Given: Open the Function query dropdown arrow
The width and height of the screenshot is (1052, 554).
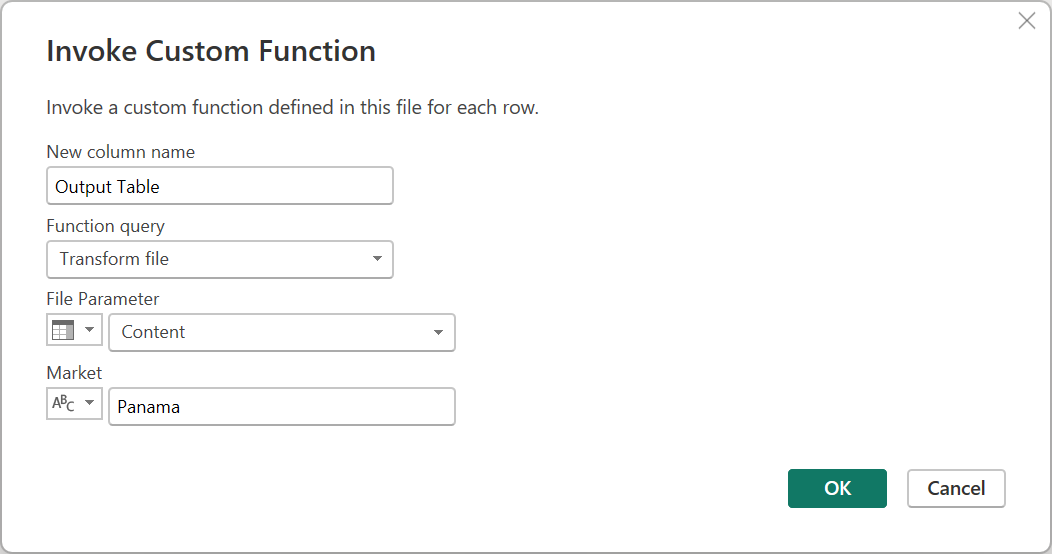Looking at the screenshot, I should click(x=377, y=259).
